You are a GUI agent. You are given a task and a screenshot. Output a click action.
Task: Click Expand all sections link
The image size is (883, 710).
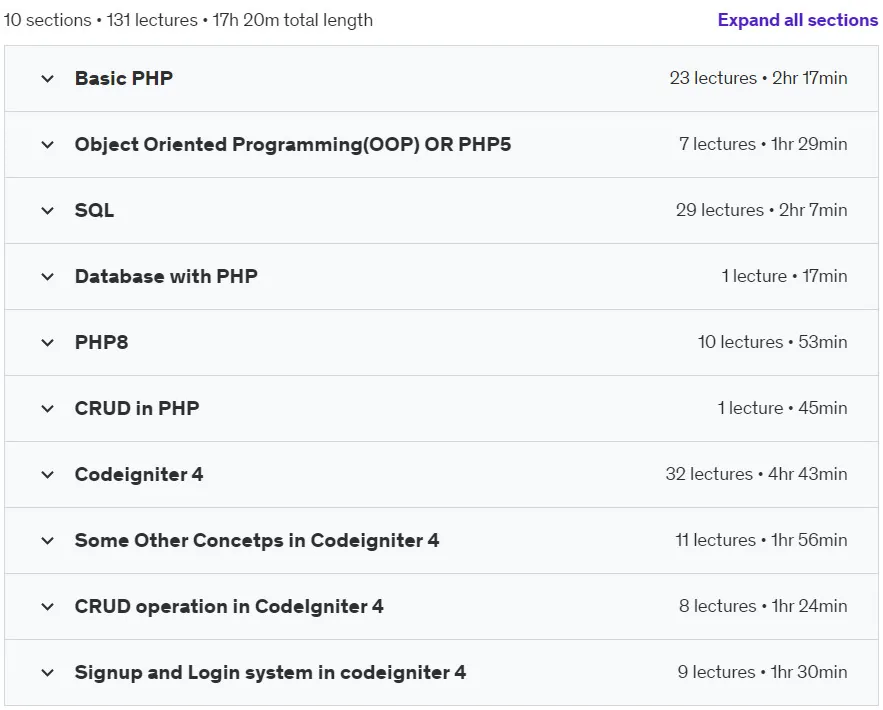tap(797, 20)
